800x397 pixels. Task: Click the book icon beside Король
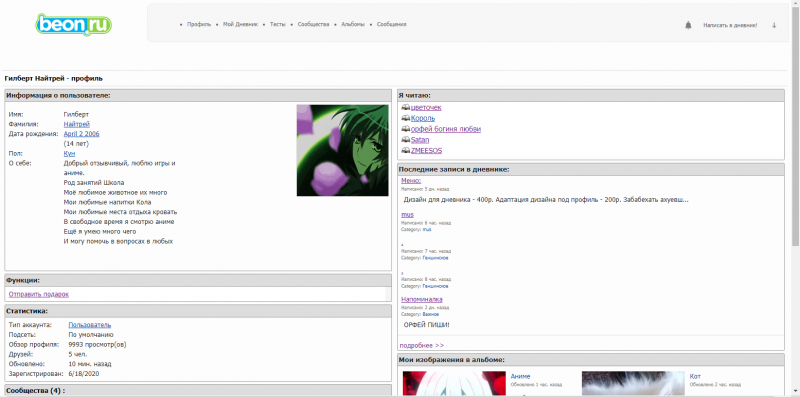pyautogui.click(x=406, y=118)
